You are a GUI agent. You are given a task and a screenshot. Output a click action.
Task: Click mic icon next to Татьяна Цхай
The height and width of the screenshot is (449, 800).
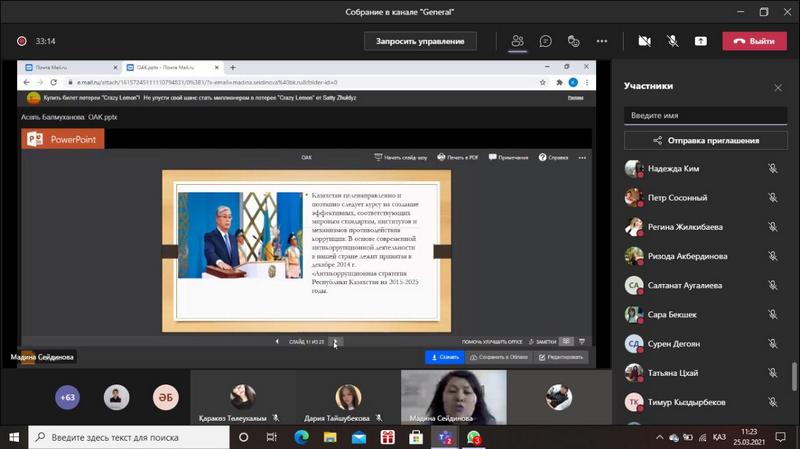click(x=772, y=373)
